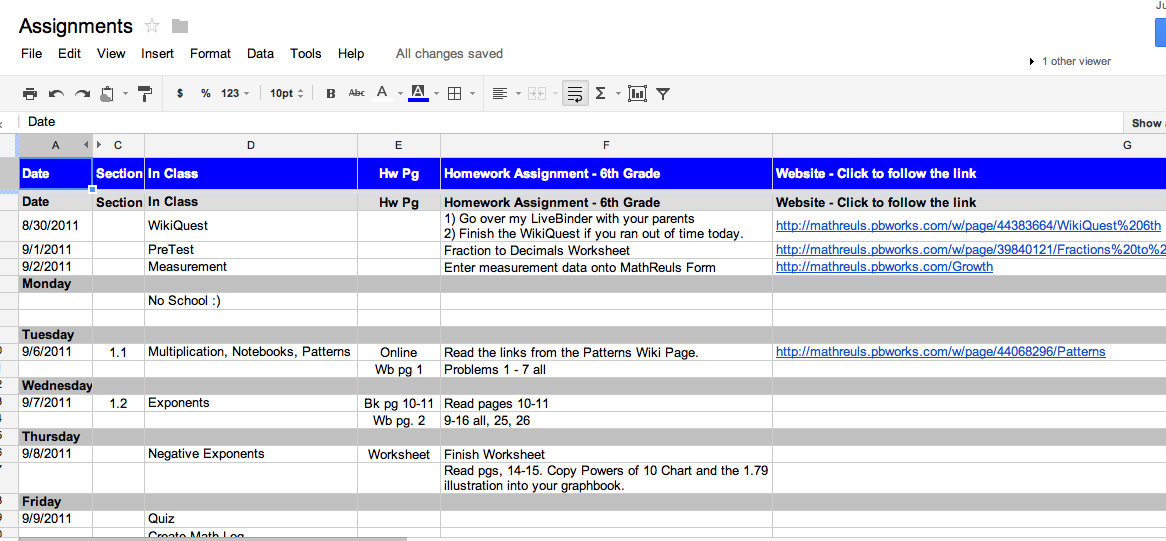
Task: Follow the mathreuls Growth link
Action: pos(884,267)
